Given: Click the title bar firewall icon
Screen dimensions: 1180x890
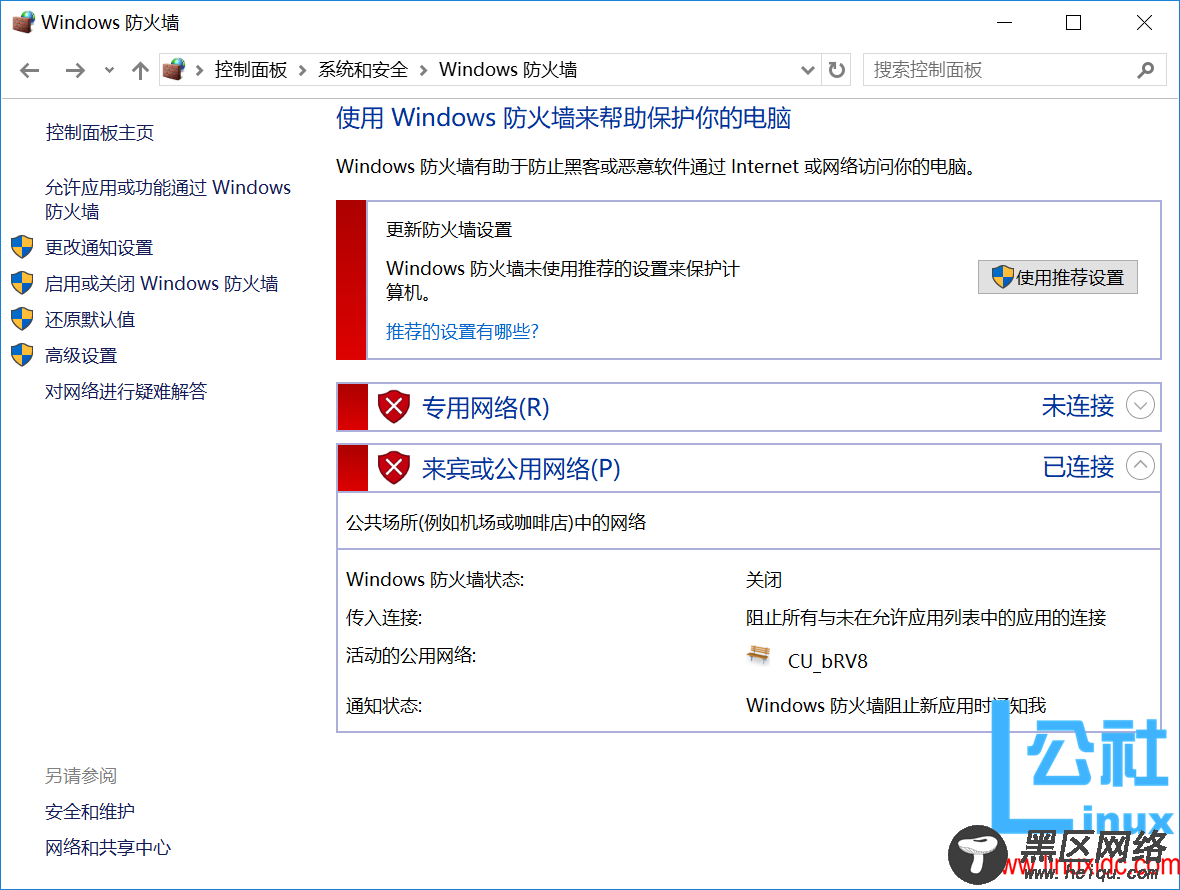Looking at the screenshot, I should click(x=23, y=23).
